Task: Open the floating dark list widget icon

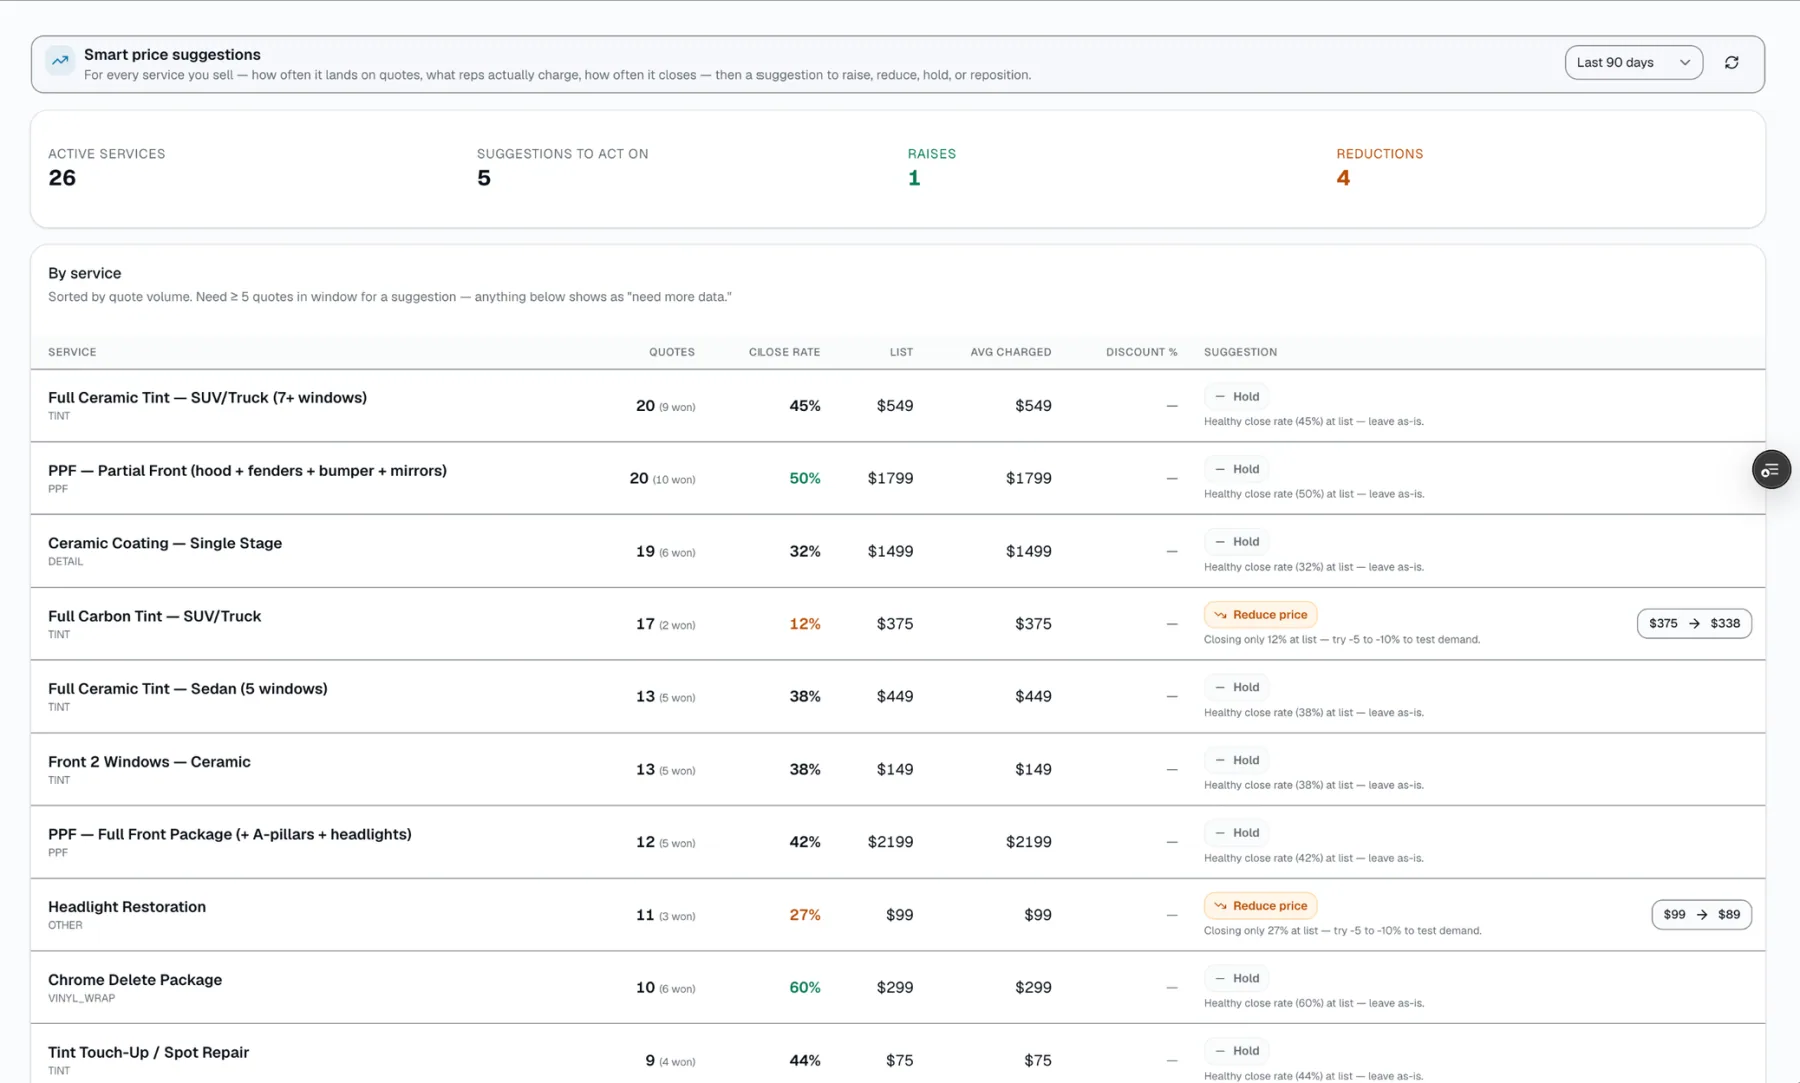Action: point(1771,470)
